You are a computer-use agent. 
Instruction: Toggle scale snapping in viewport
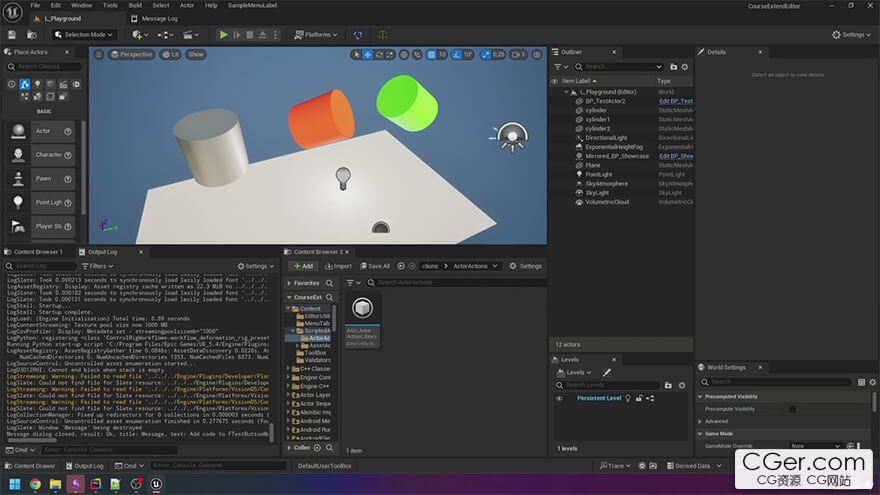click(x=485, y=54)
